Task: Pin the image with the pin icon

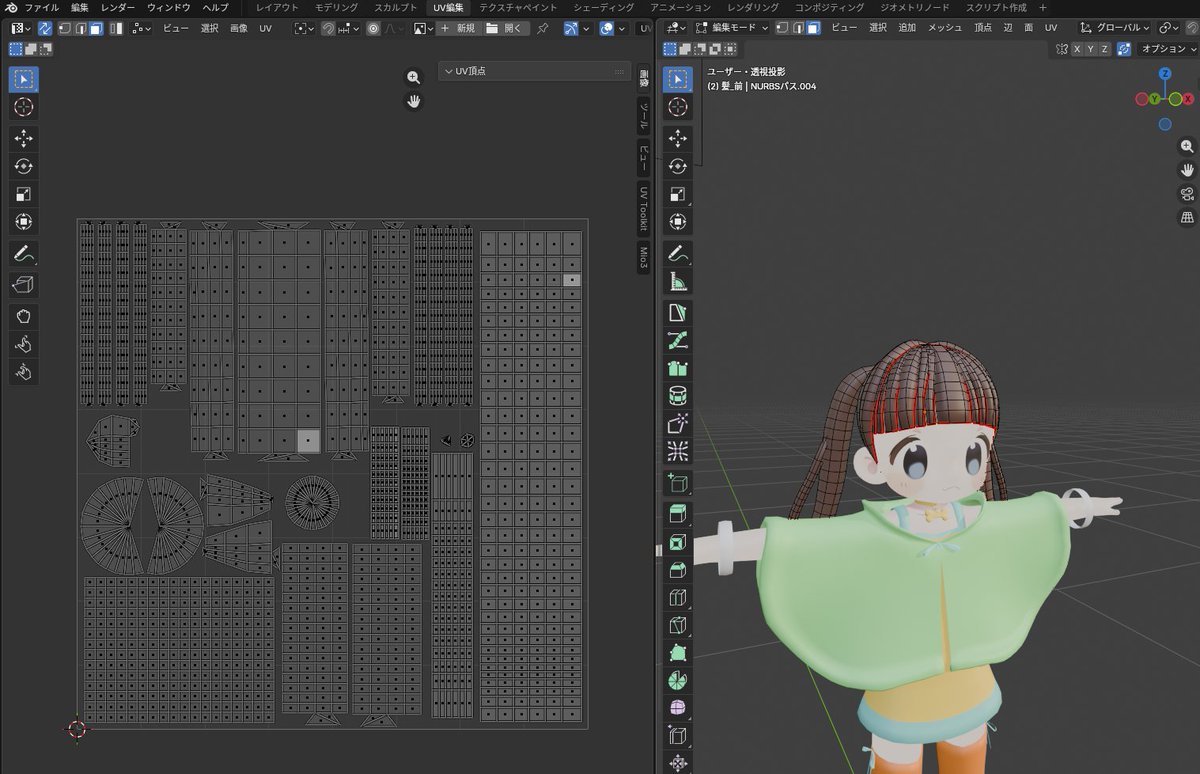Action: pos(542,29)
